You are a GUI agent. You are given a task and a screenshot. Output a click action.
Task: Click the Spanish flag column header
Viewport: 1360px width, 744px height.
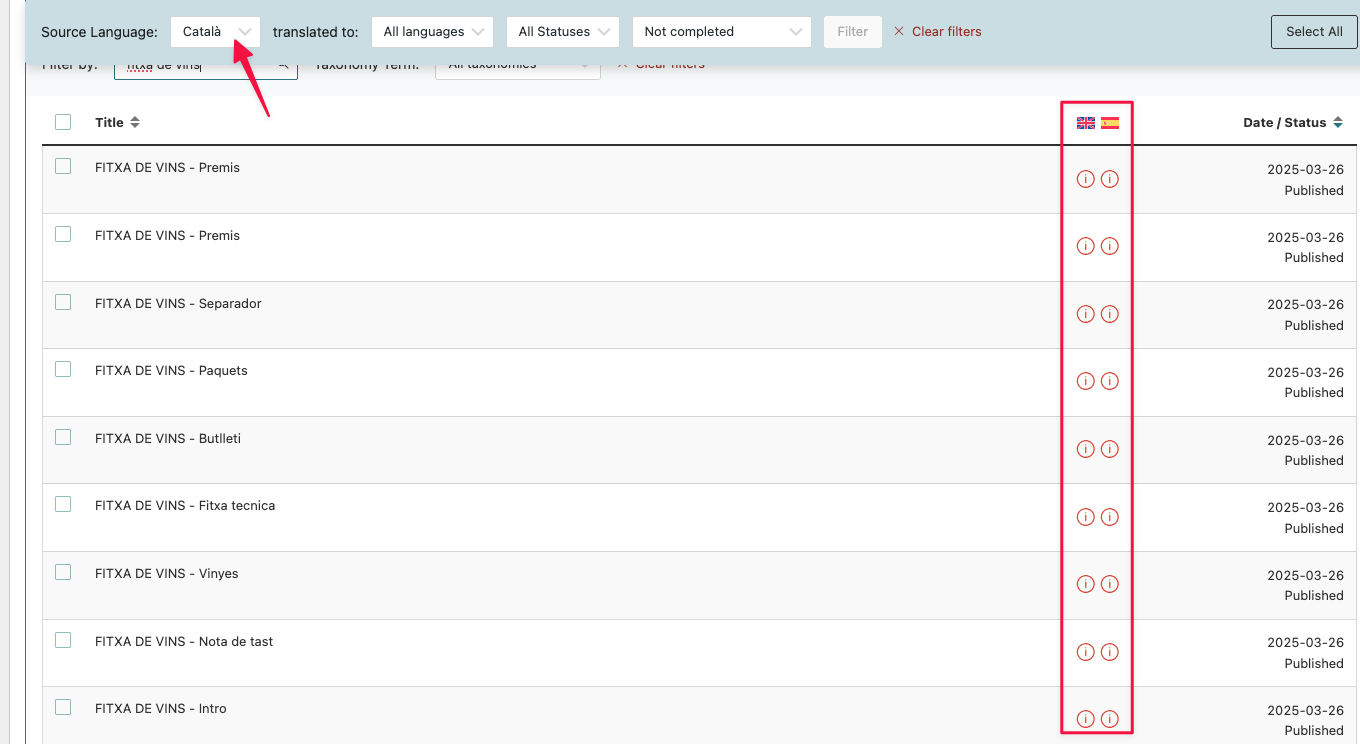[x=1110, y=123]
